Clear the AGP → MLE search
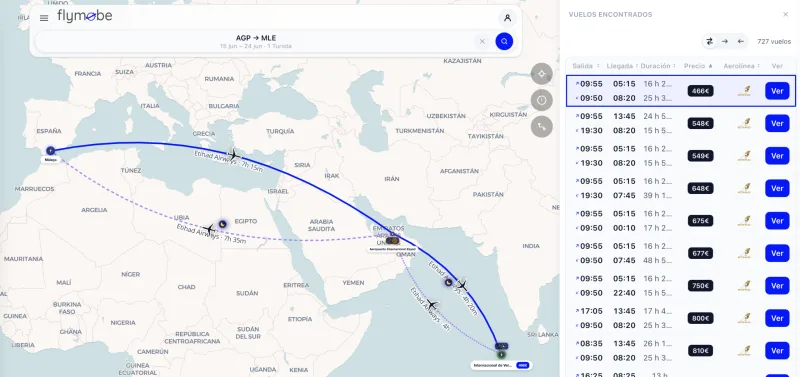 482,41
